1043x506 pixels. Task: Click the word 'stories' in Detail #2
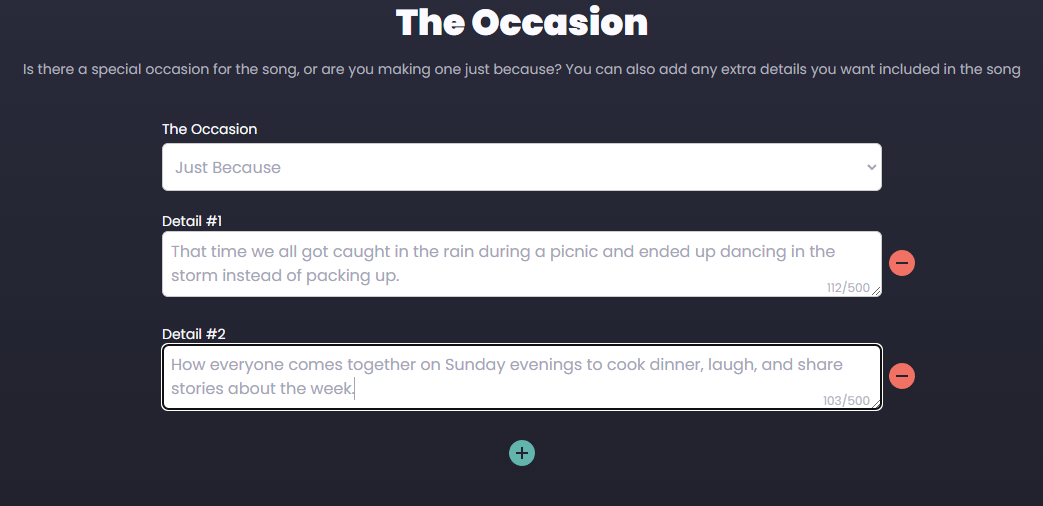(x=197, y=389)
